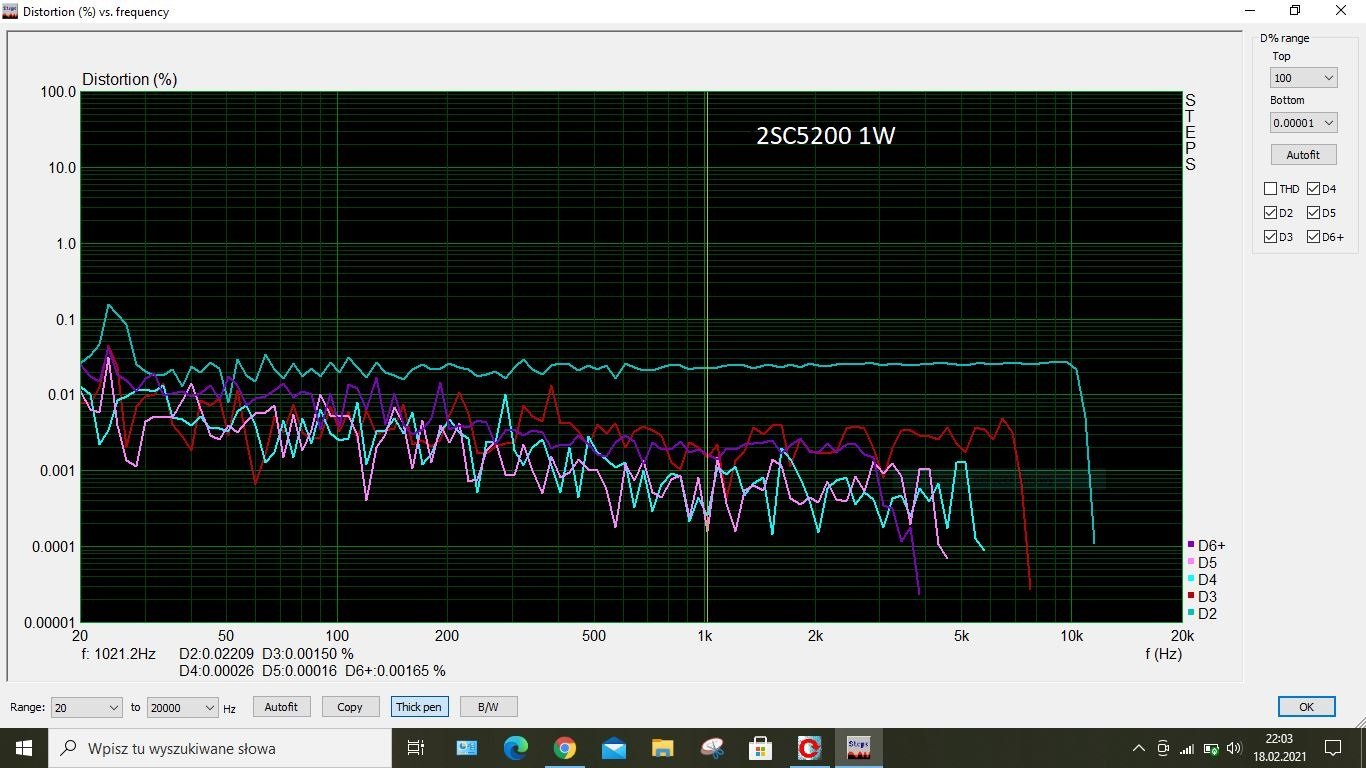Open the D% range Top dropdown

1304,78
